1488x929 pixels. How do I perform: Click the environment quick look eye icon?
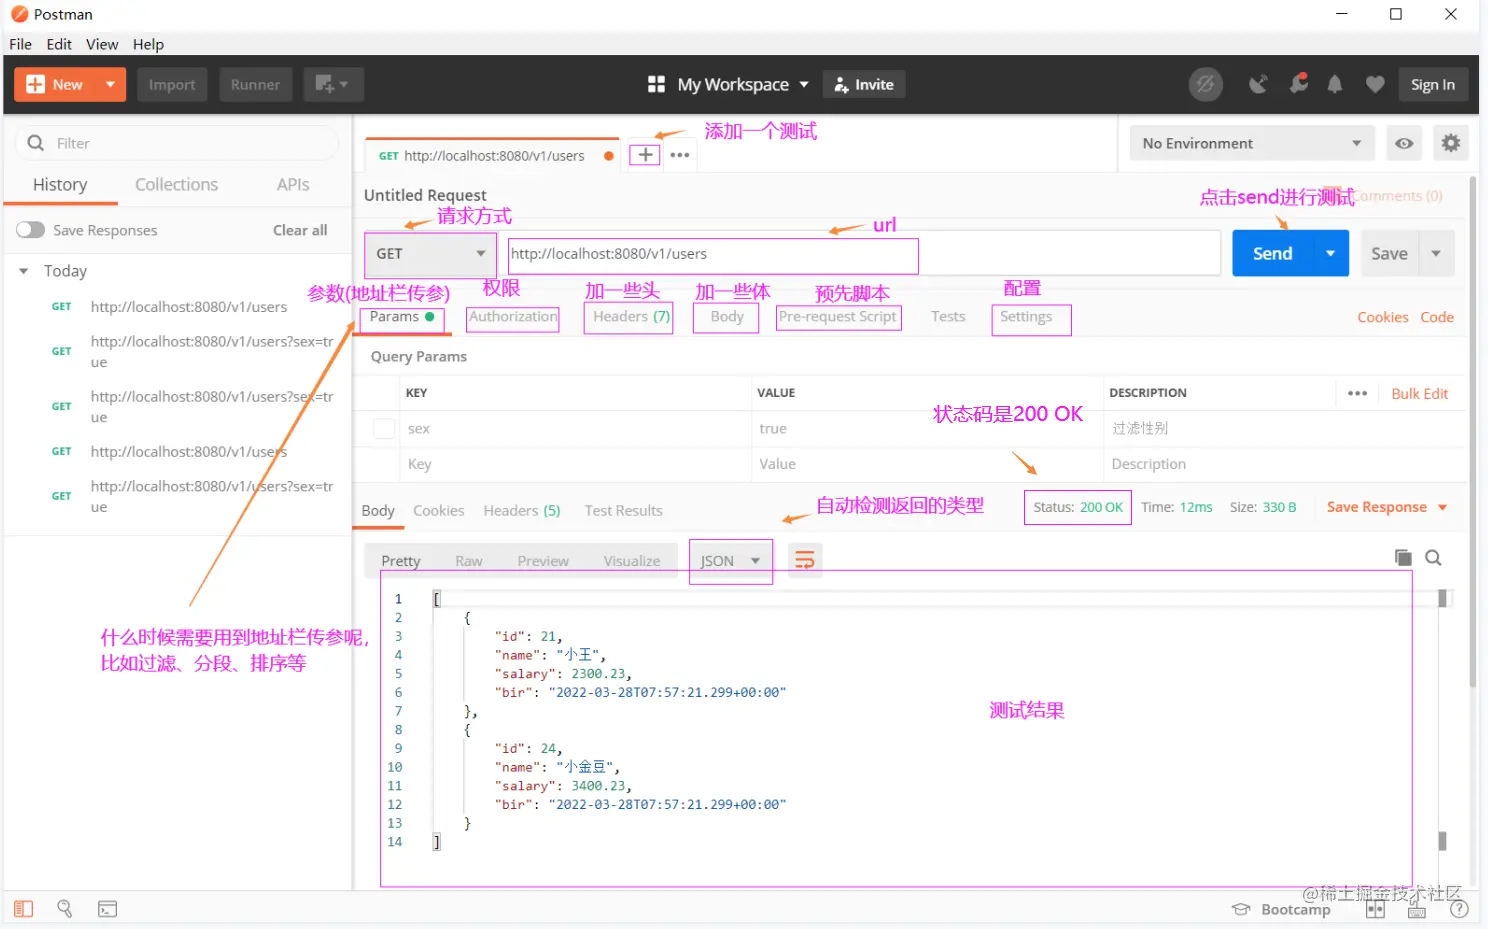pyautogui.click(x=1404, y=143)
